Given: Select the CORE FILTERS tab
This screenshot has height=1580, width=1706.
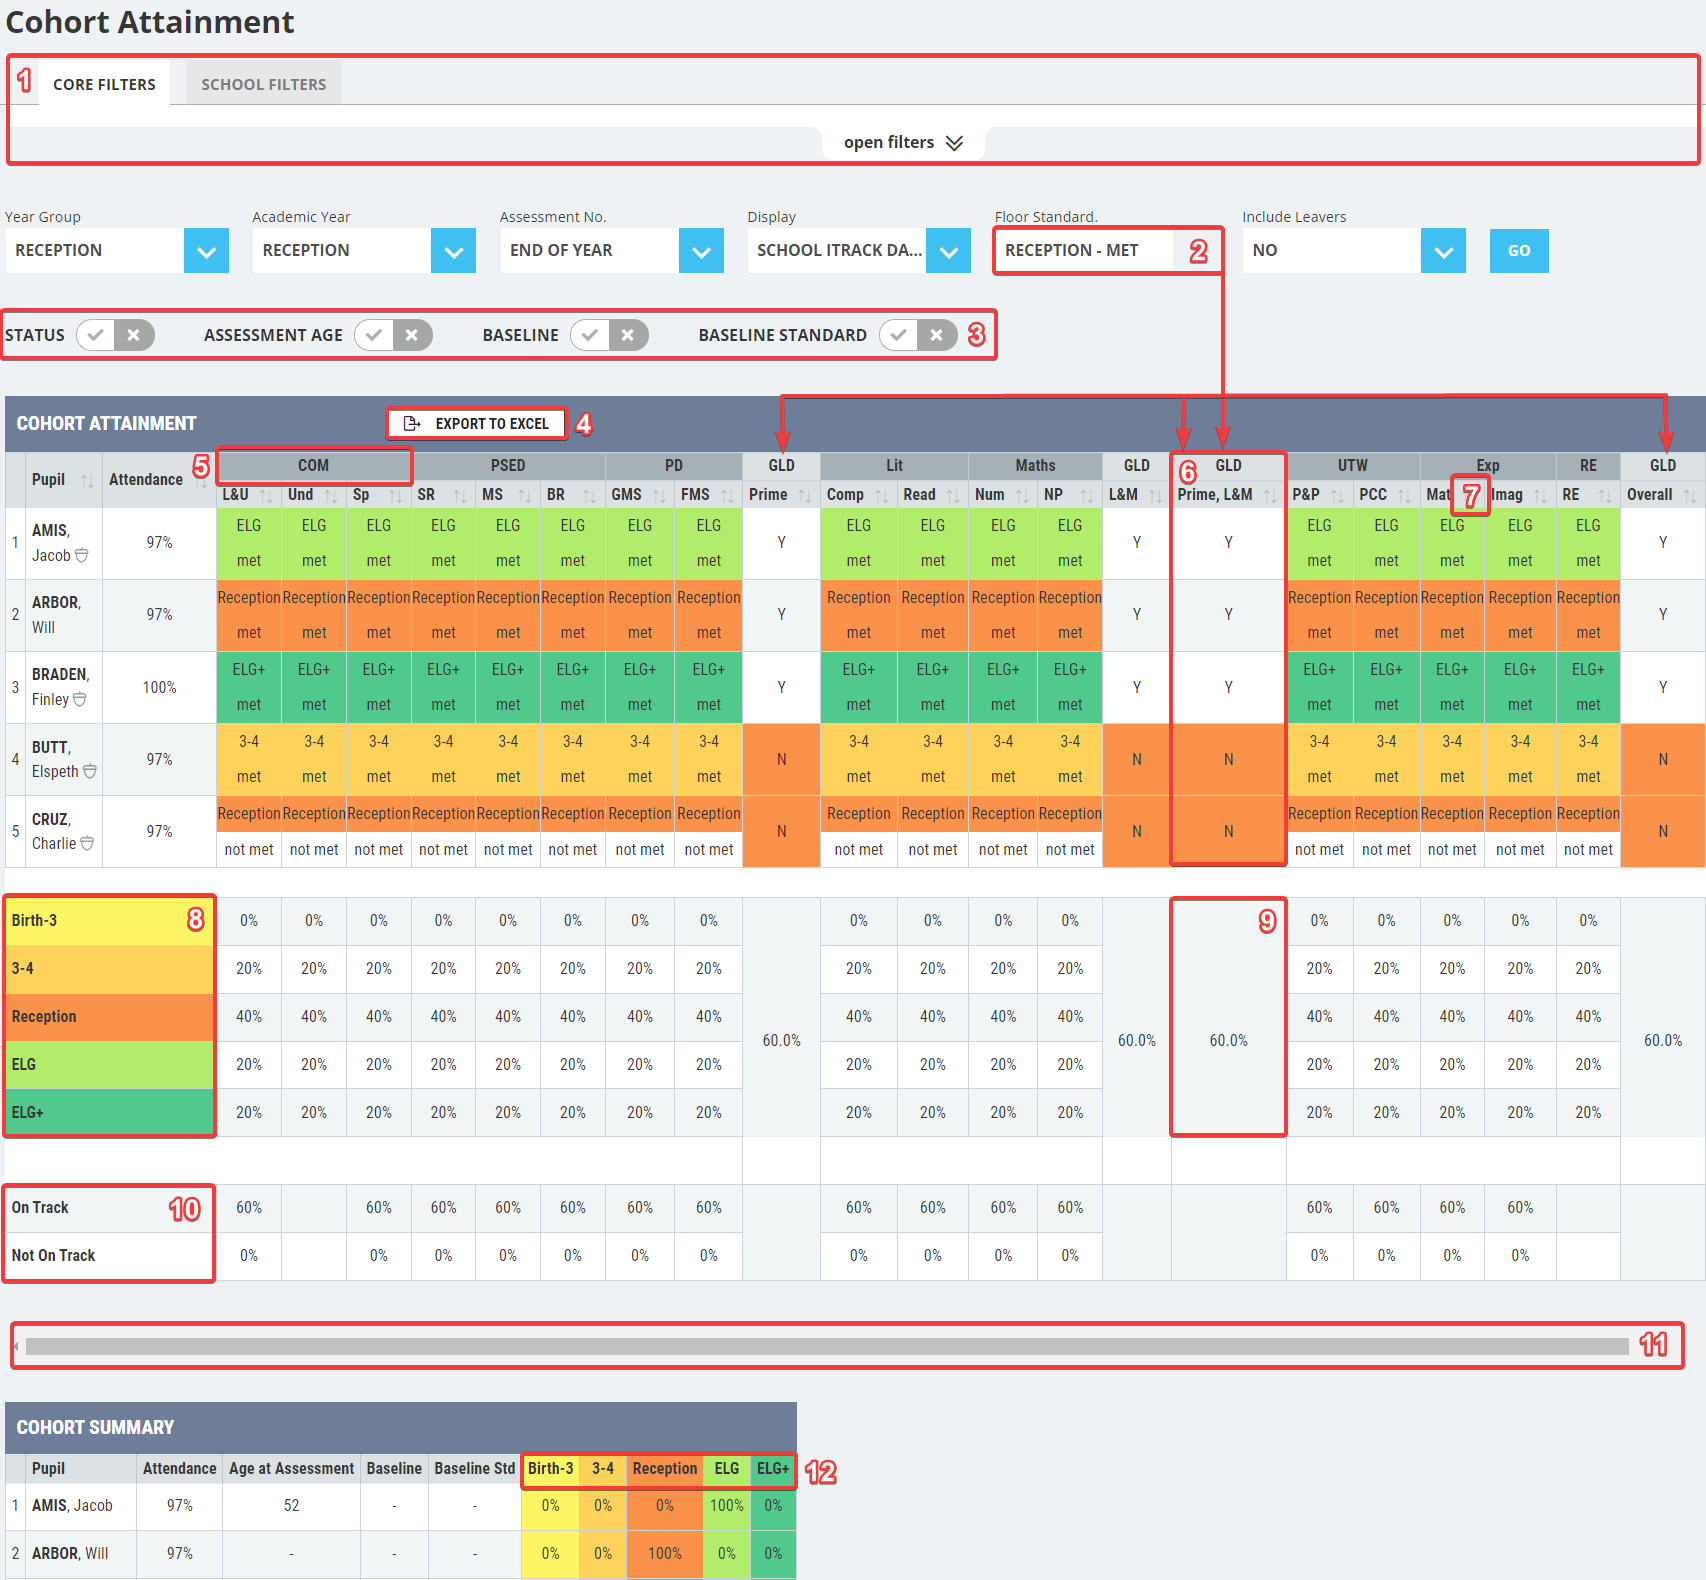Looking at the screenshot, I should coord(104,84).
